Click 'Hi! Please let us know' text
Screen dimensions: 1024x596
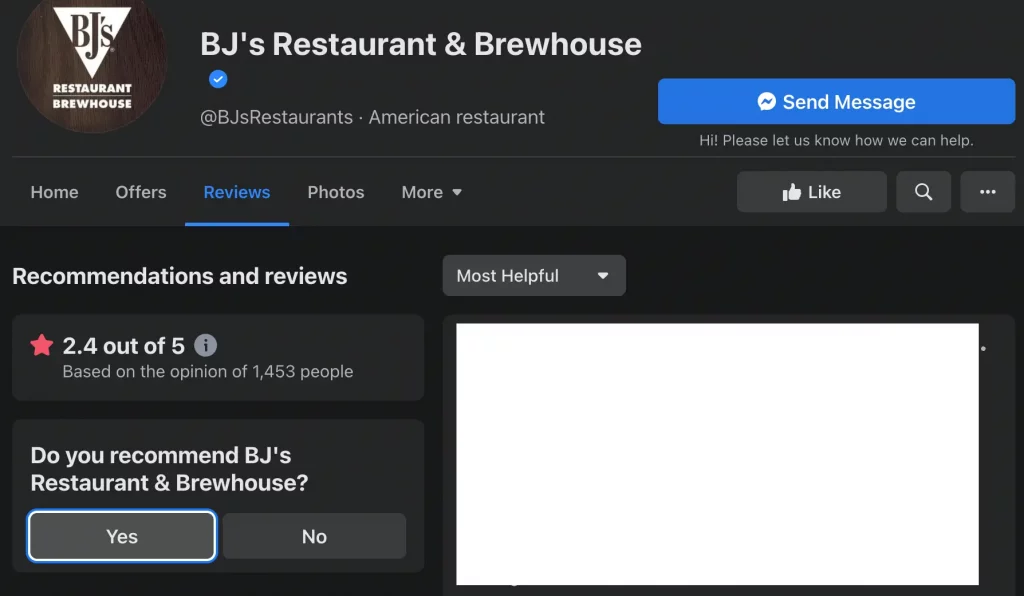pos(836,140)
